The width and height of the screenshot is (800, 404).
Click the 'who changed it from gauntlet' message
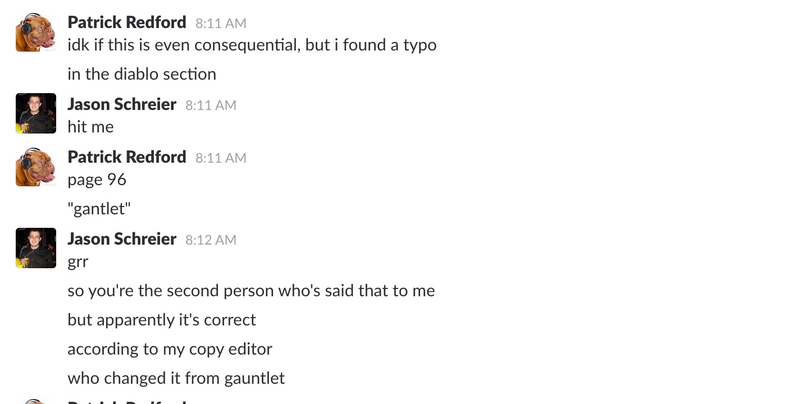tap(176, 378)
